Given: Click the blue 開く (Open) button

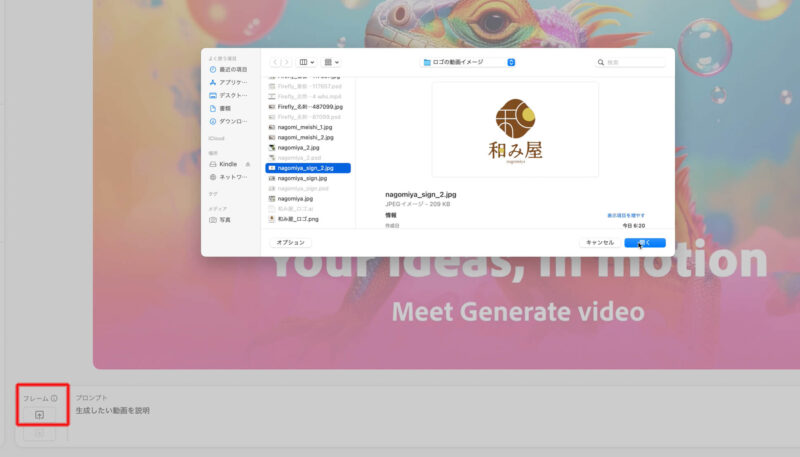Looking at the screenshot, I should pos(645,243).
